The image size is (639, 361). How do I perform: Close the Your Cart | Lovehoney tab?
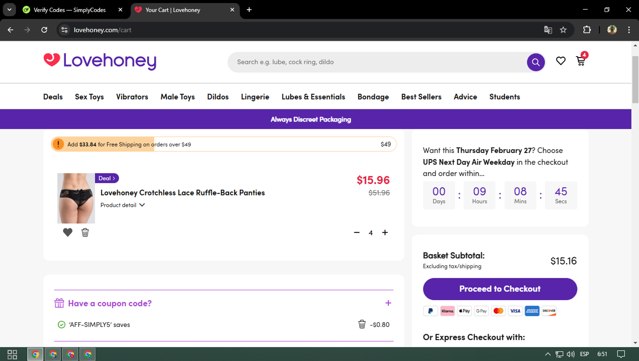(232, 10)
